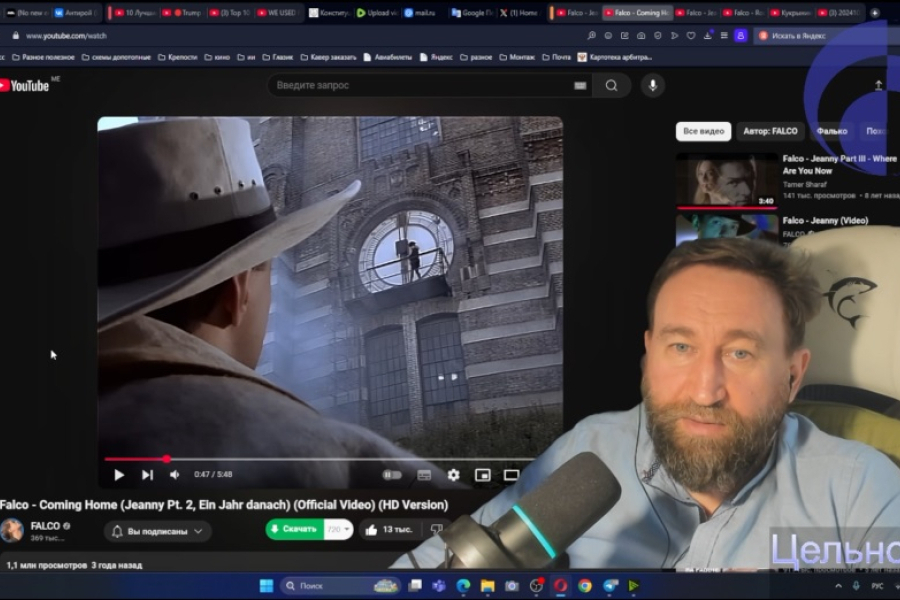
Task: Switch to the Google browser tab
Action: click(470, 13)
